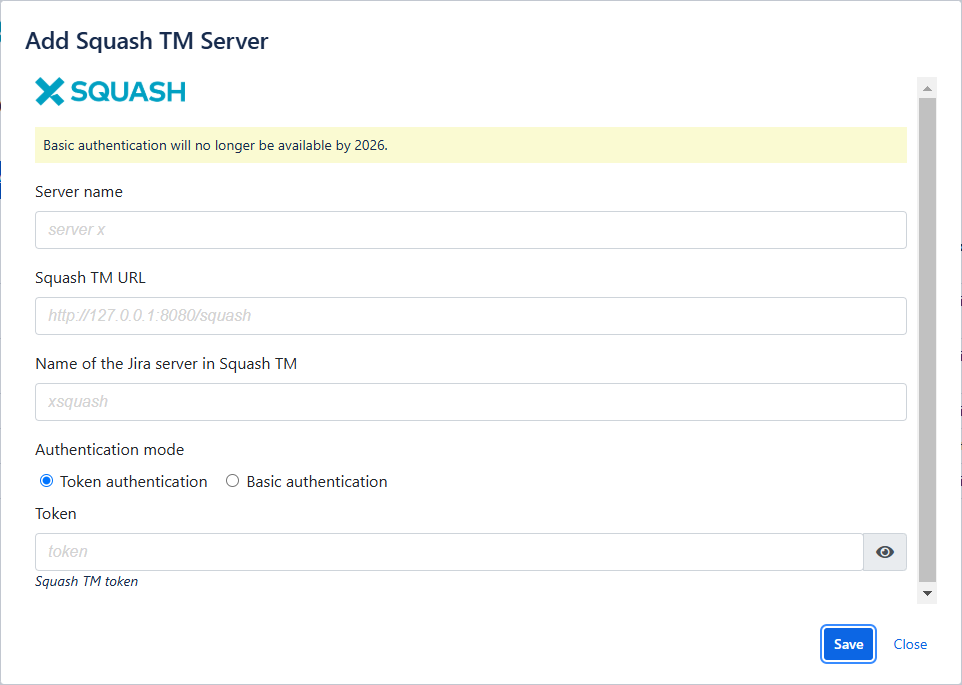Screen dimensions: 962x685
Task: Click the scrollbar down arrow
Action: [x=925, y=594]
